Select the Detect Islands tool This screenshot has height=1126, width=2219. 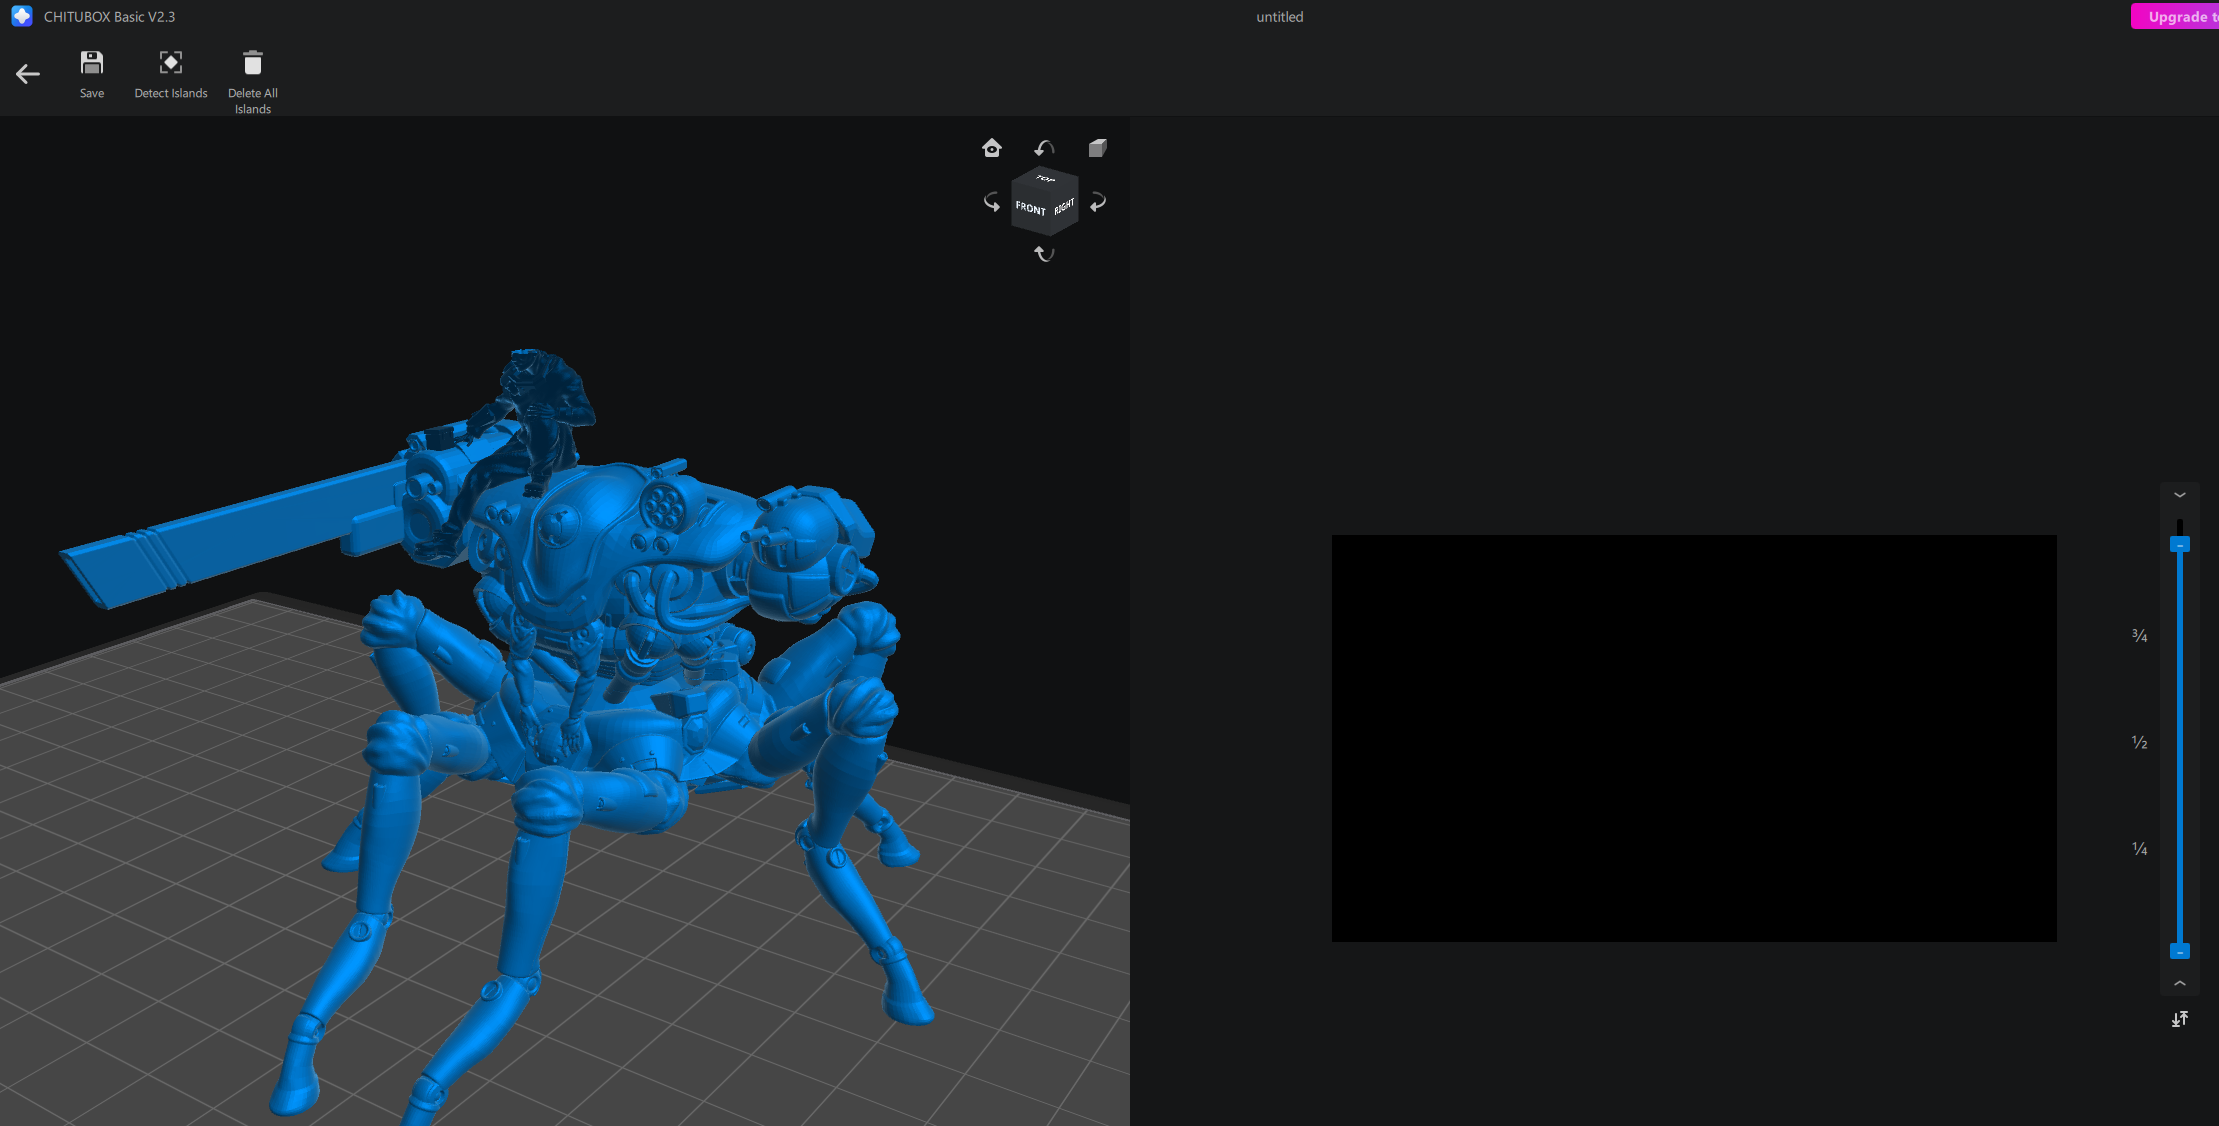(170, 62)
